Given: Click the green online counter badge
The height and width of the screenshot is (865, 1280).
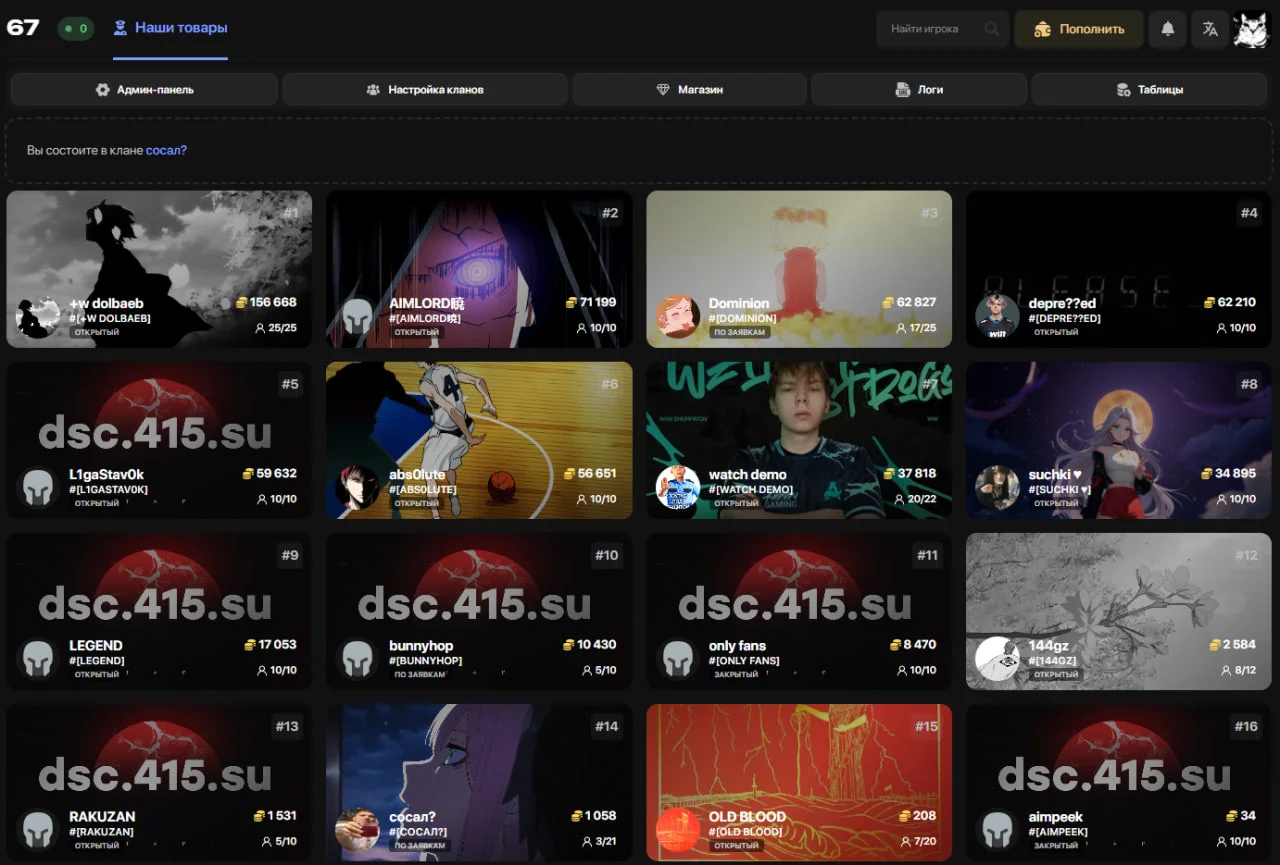Looking at the screenshot, I should pos(76,28).
